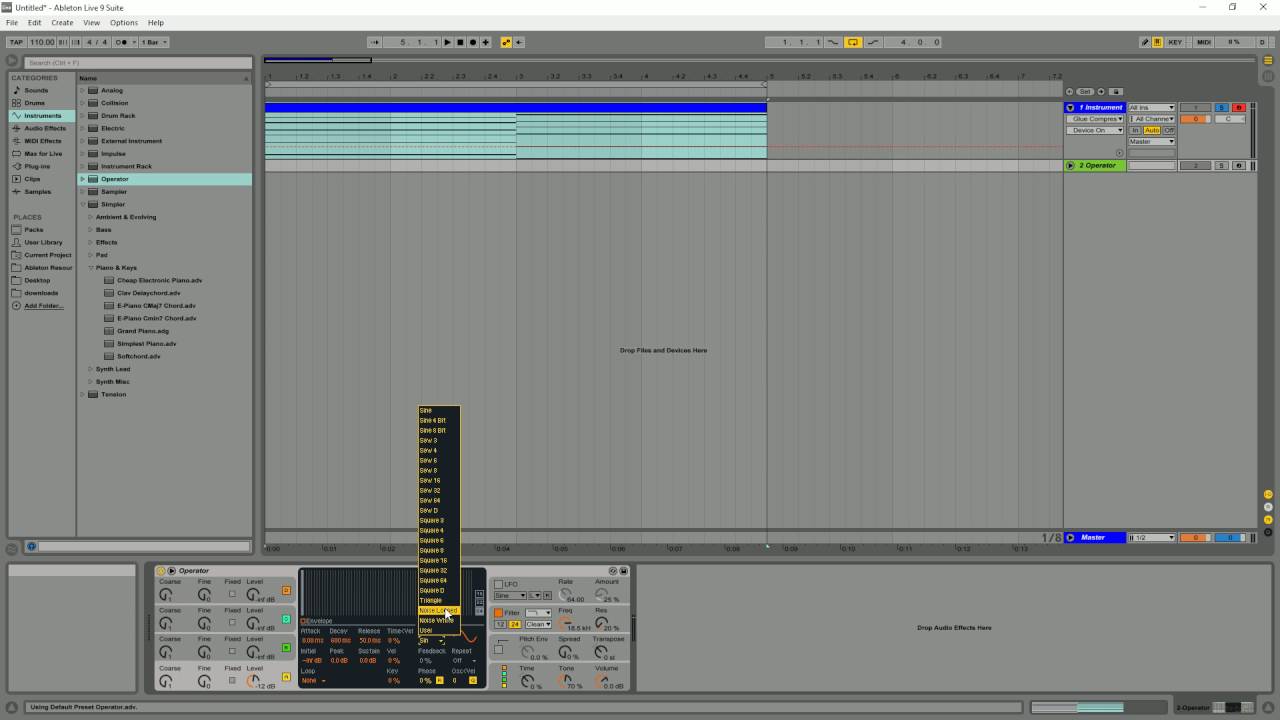Toggle the Metronome button
The width and height of the screenshot is (1280, 720).
tap(125, 42)
